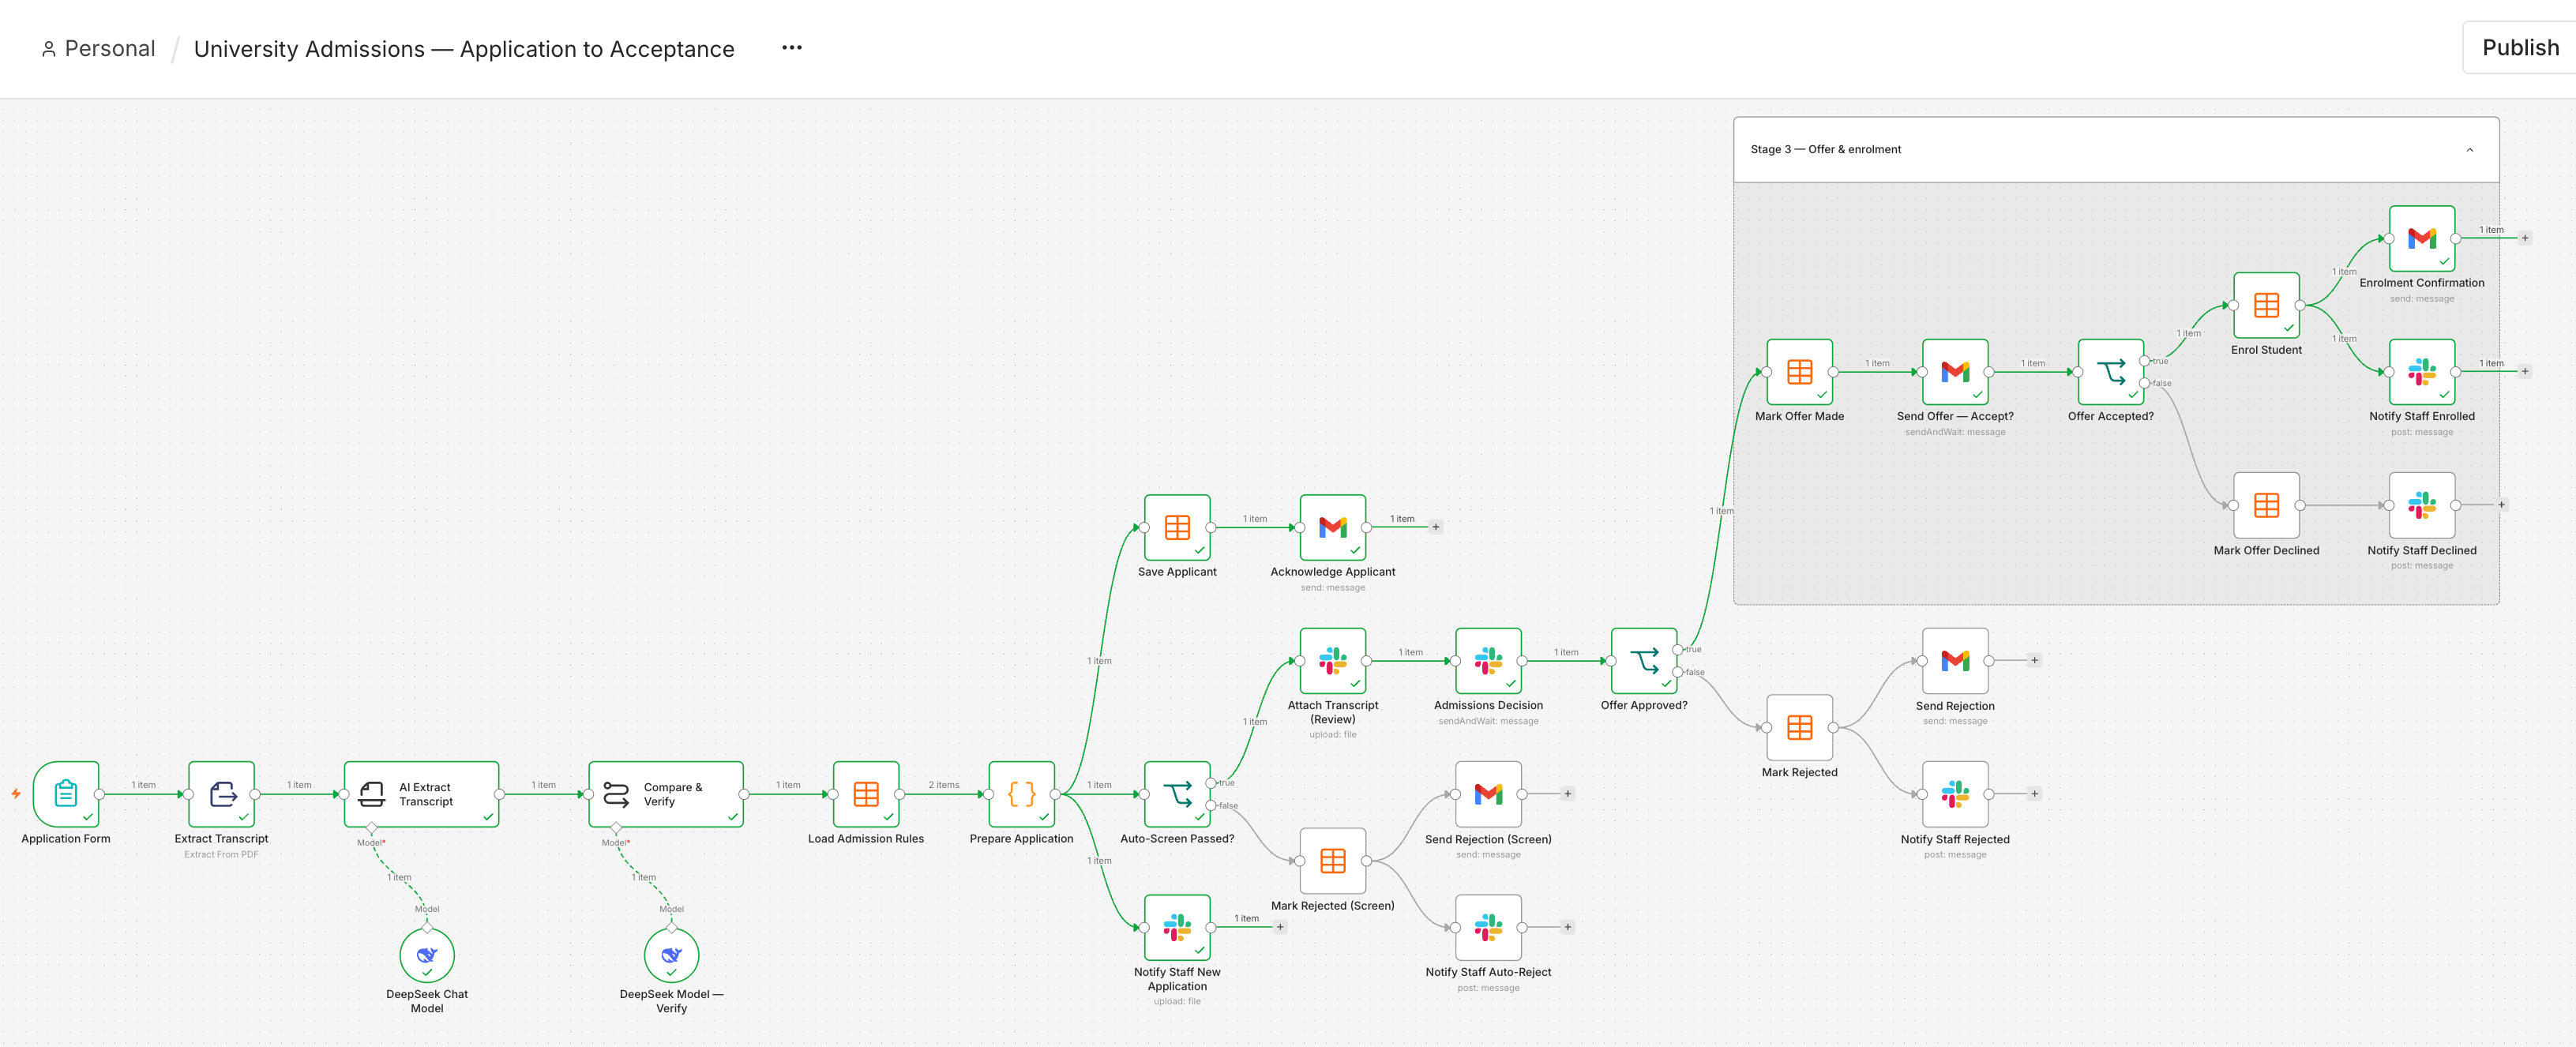Open the Application Form trigger node
2576x1047 pixels.
coord(66,794)
